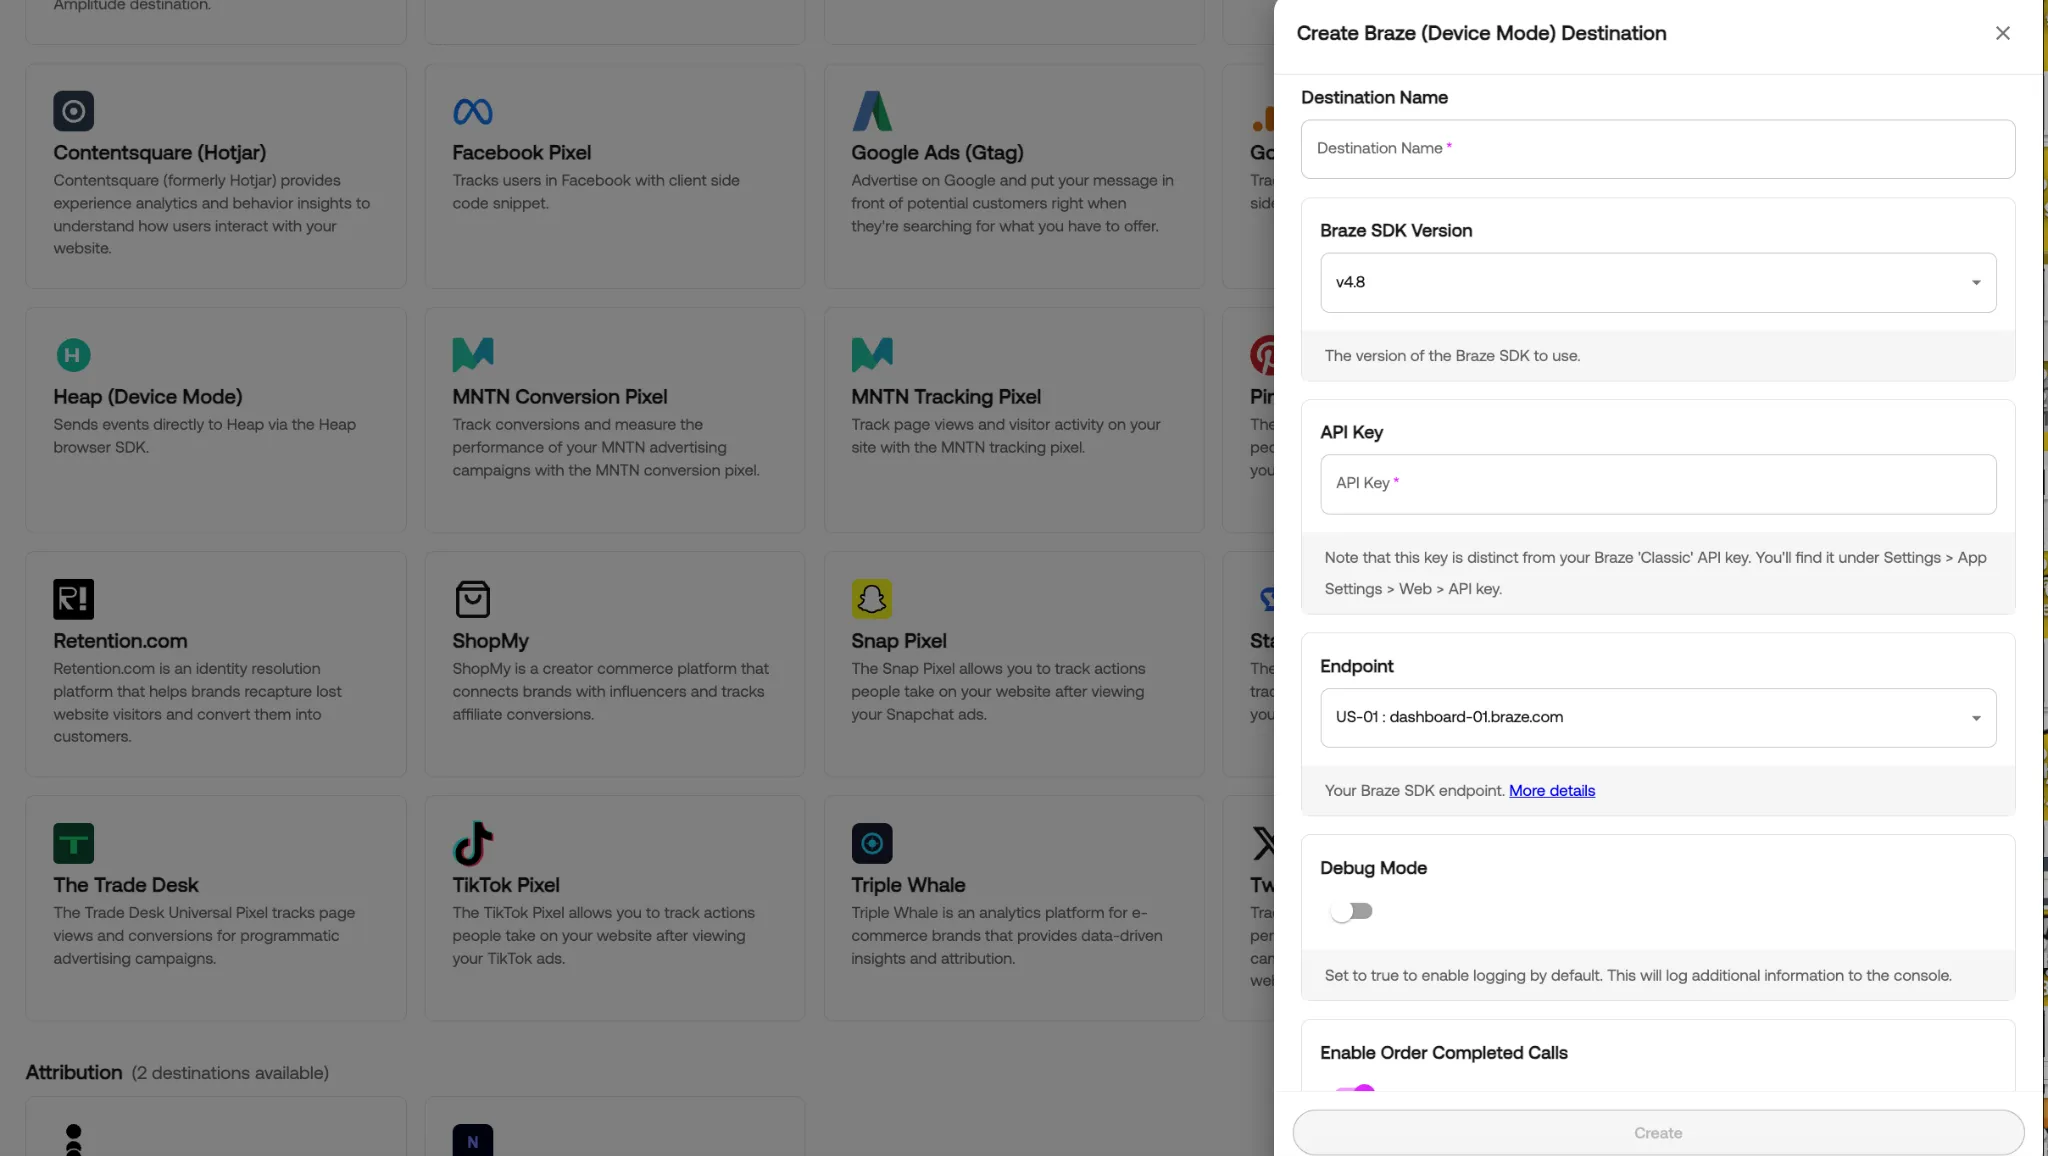Click the Retention.com logo icon
This screenshot has height=1156, width=2048.
coord(73,599)
